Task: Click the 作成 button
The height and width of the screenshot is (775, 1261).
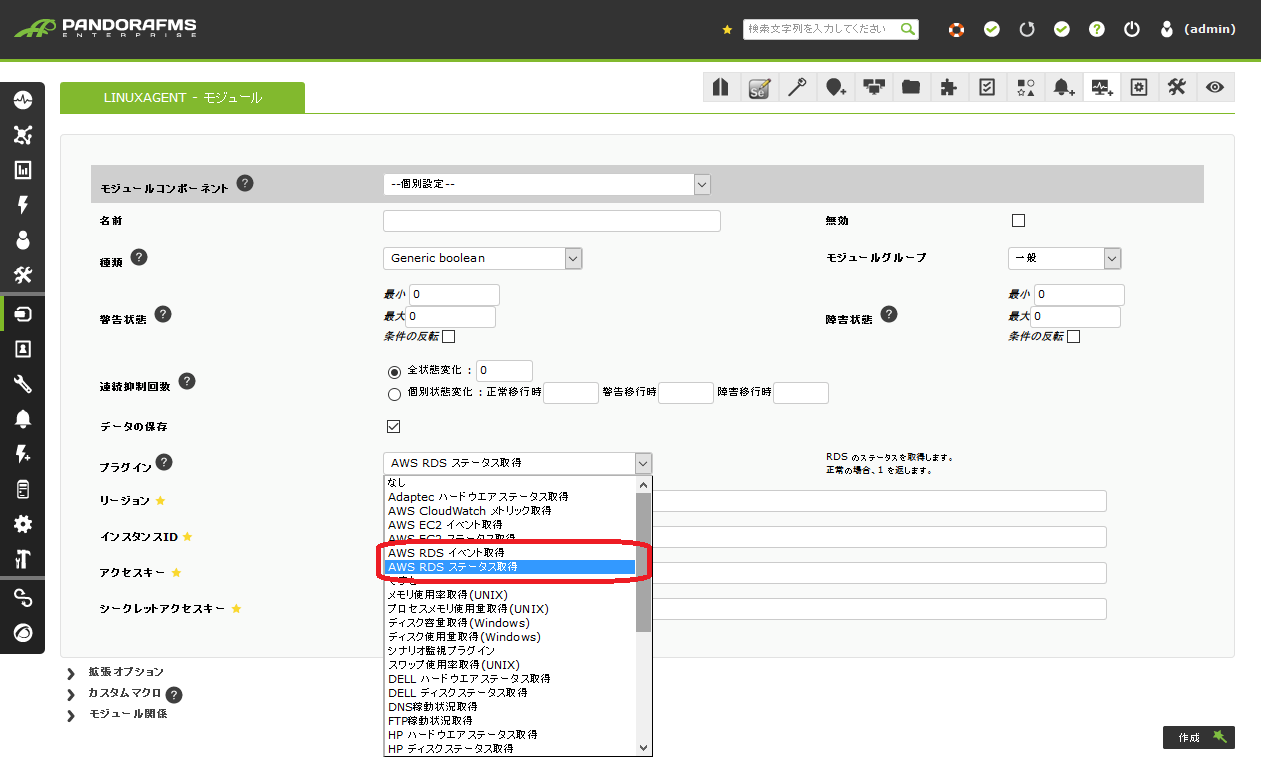Action: (1199, 737)
